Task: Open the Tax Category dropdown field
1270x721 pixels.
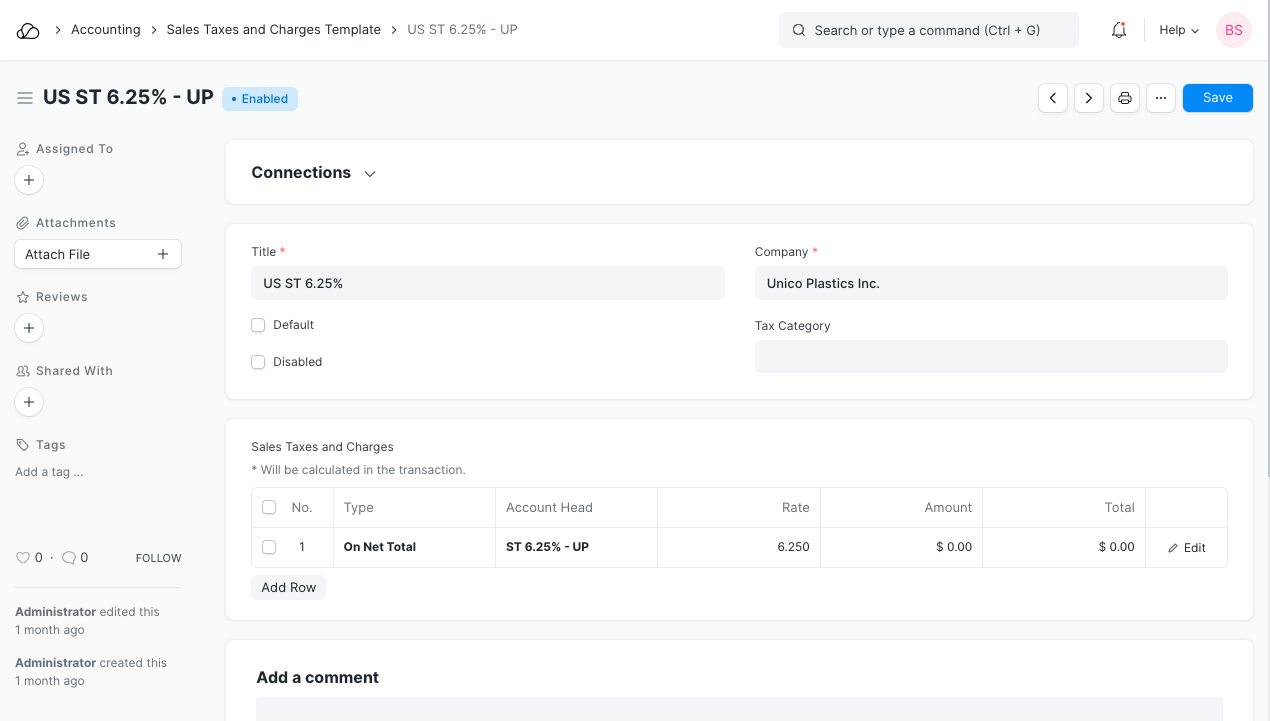Action: 991,356
